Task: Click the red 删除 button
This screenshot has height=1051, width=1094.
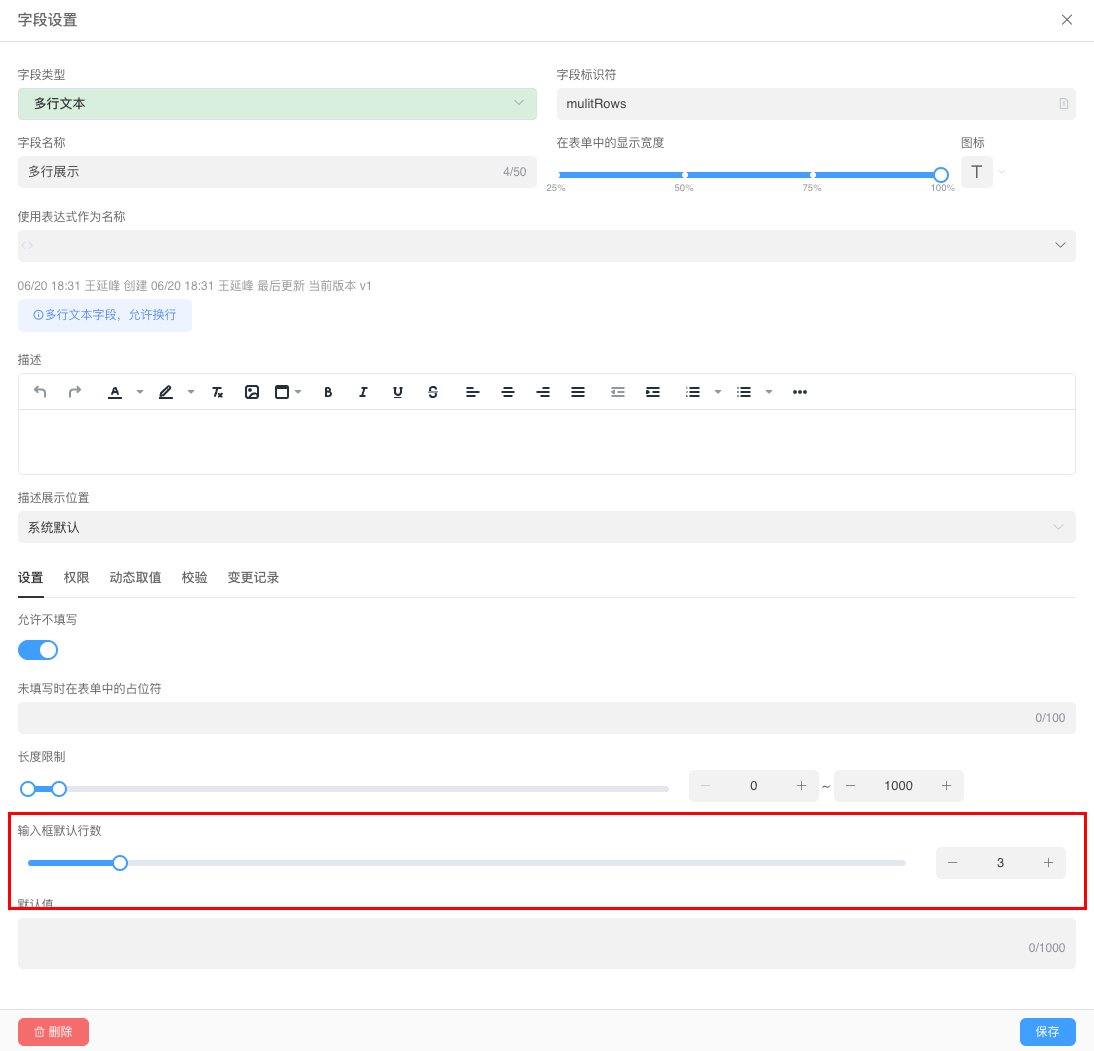Action: tap(53, 1031)
